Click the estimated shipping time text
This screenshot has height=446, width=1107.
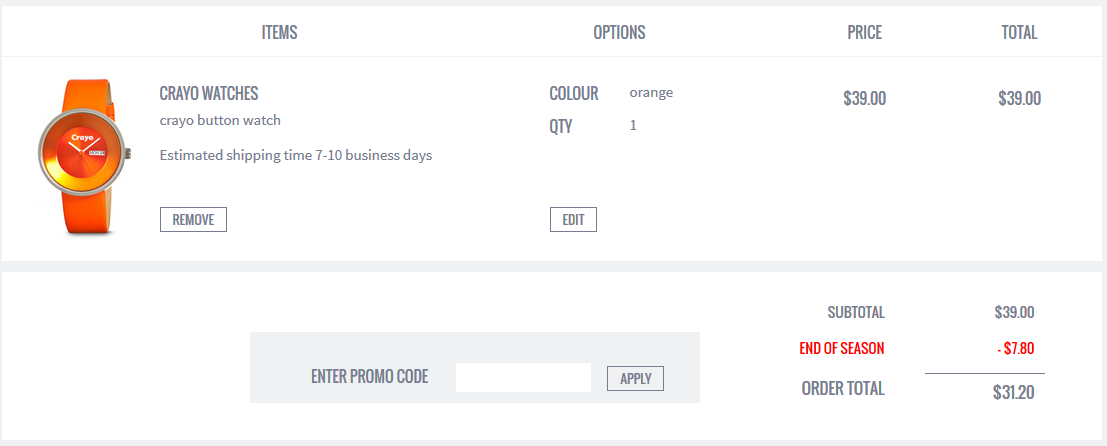[x=296, y=155]
